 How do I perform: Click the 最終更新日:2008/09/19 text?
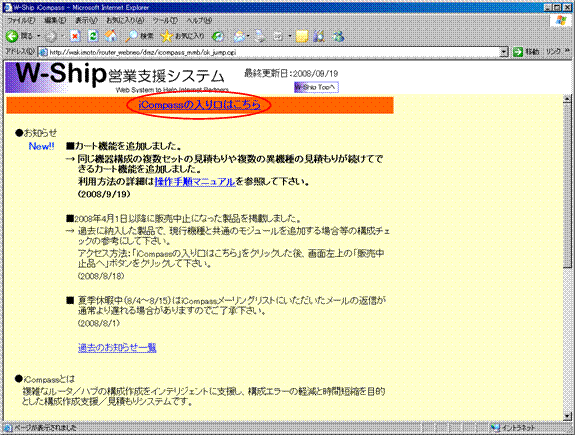[x=291, y=73]
